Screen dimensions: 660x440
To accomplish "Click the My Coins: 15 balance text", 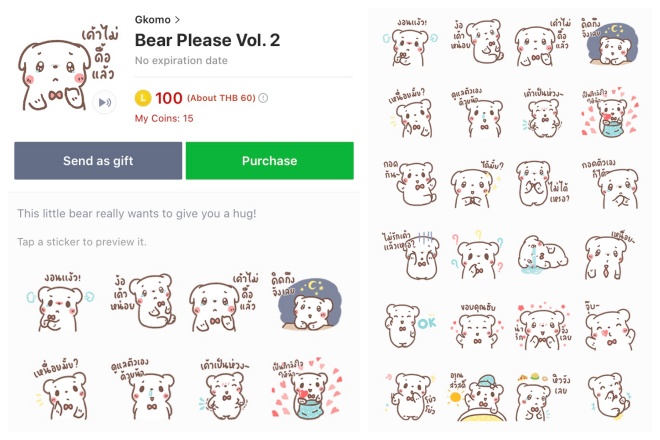I will click(164, 118).
